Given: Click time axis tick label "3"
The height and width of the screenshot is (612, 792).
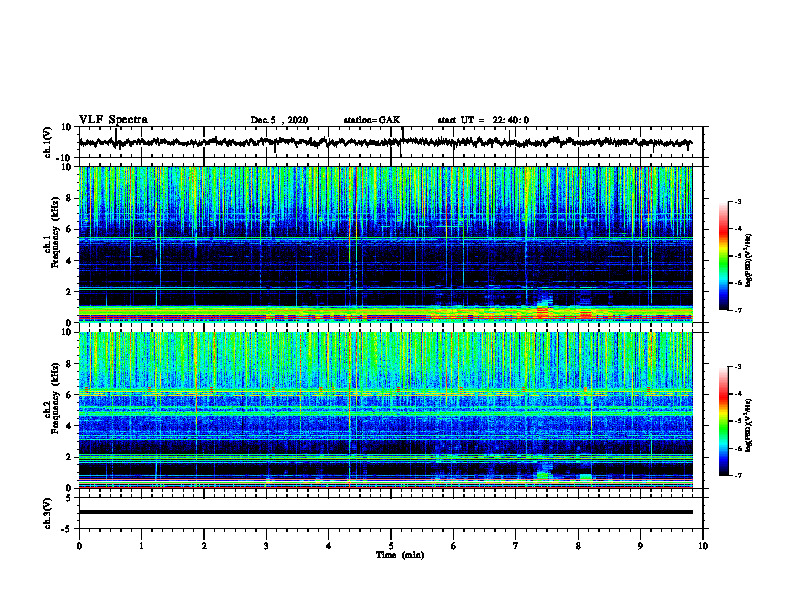Looking at the screenshot, I should [266, 546].
